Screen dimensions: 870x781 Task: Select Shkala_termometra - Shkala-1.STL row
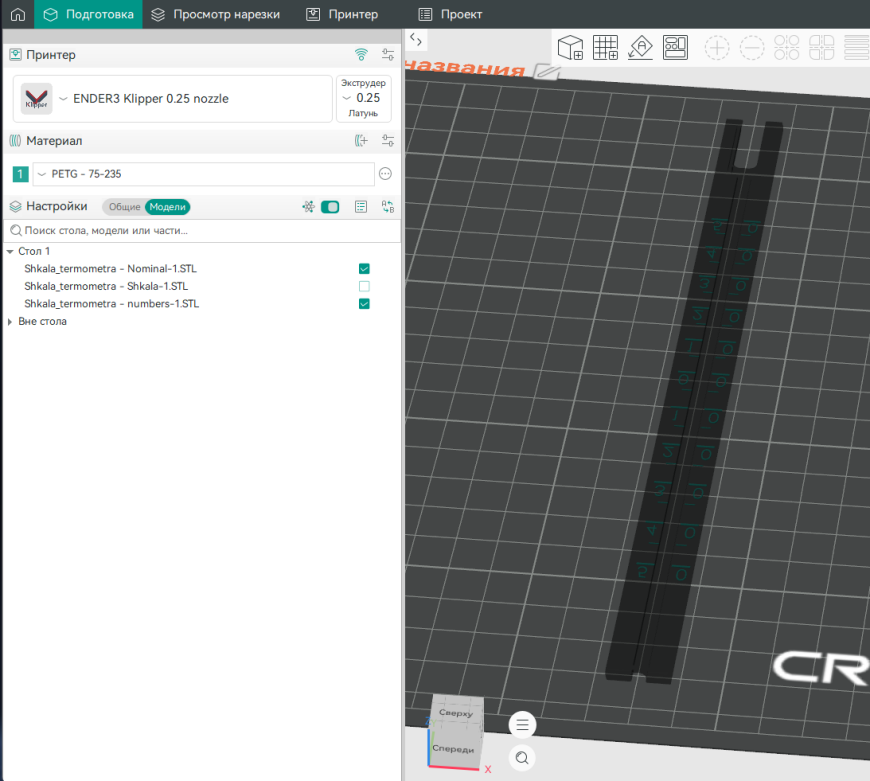coord(106,286)
